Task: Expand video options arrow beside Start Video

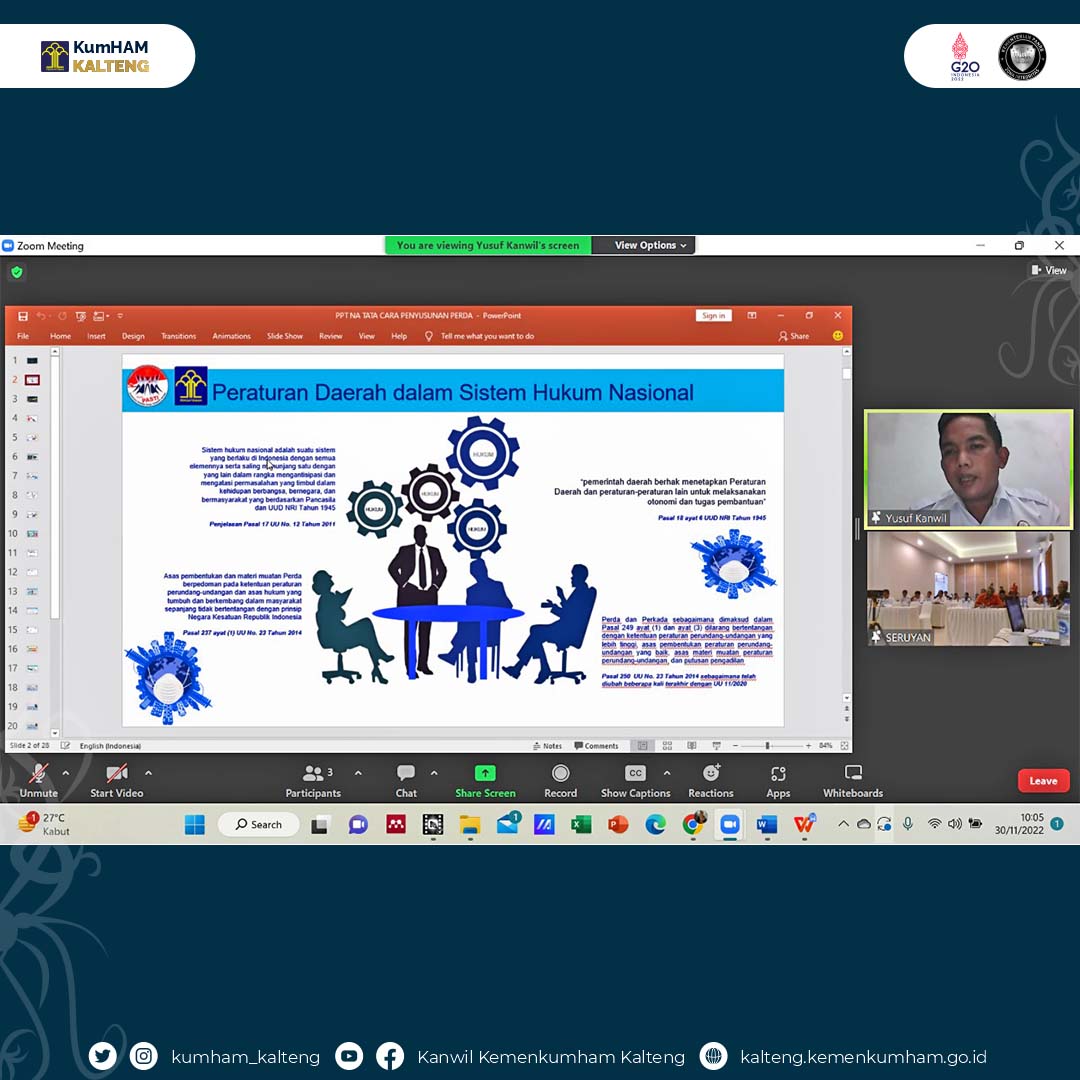Action: (148, 773)
